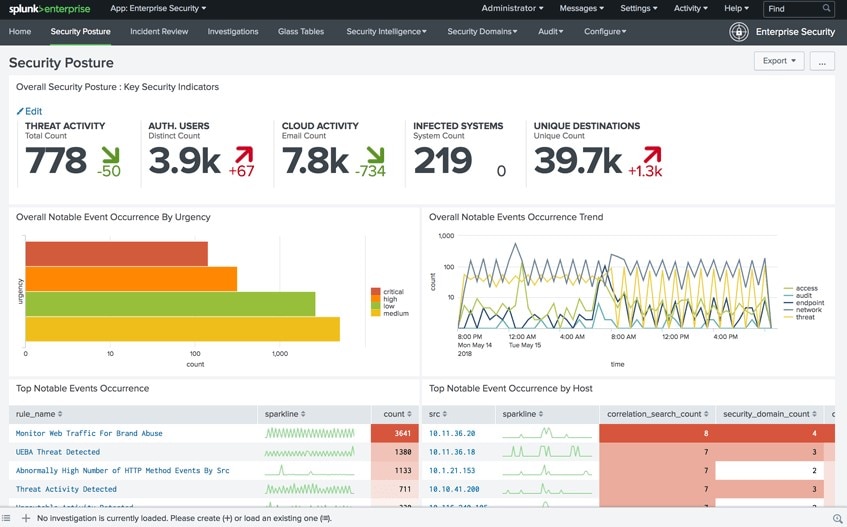Viewport: 847px width, 527px height.
Task: Open the Investigations tab
Action: pyautogui.click(x=233, y=31)
